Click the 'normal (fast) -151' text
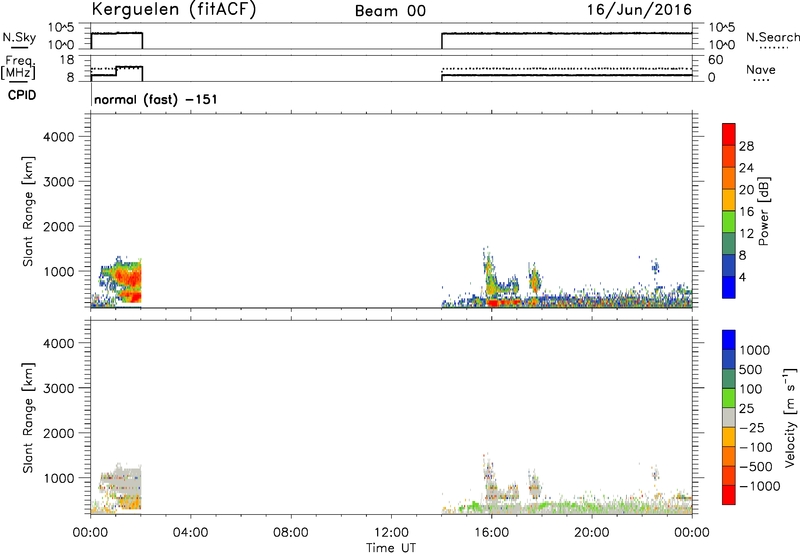This screenshot has width=800, height=554. click(156, 99)
